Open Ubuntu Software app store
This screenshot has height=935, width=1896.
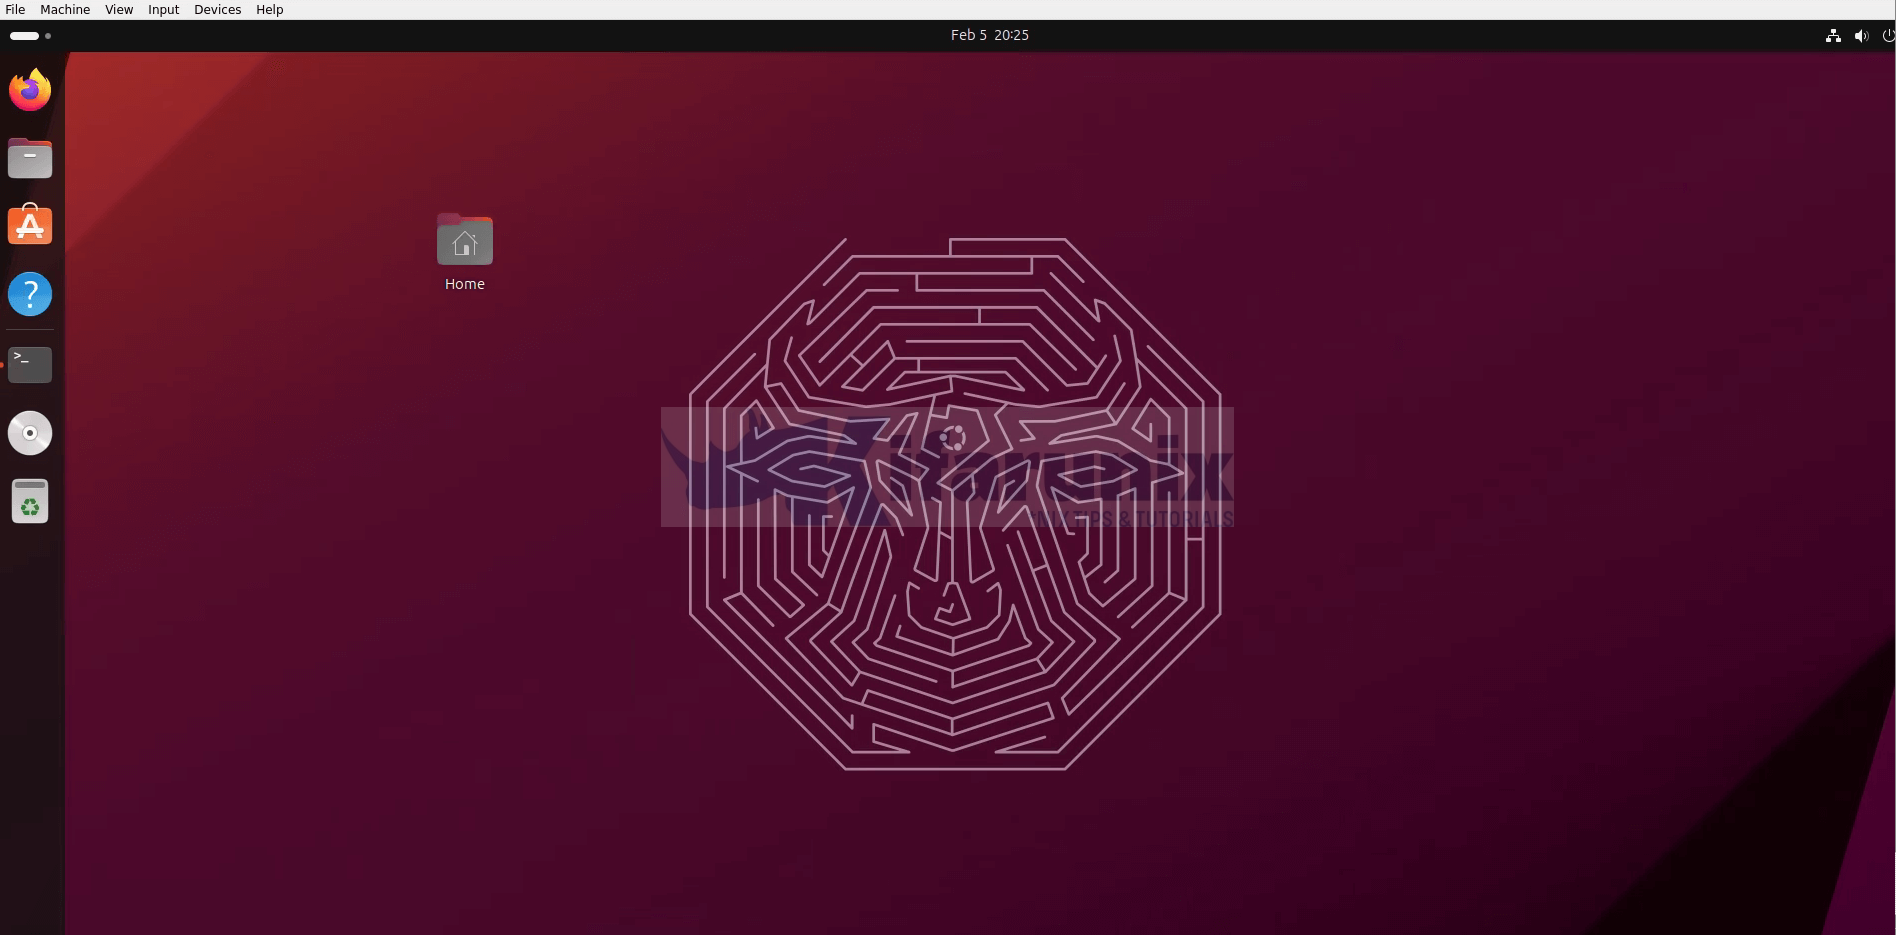click(30, 226)
